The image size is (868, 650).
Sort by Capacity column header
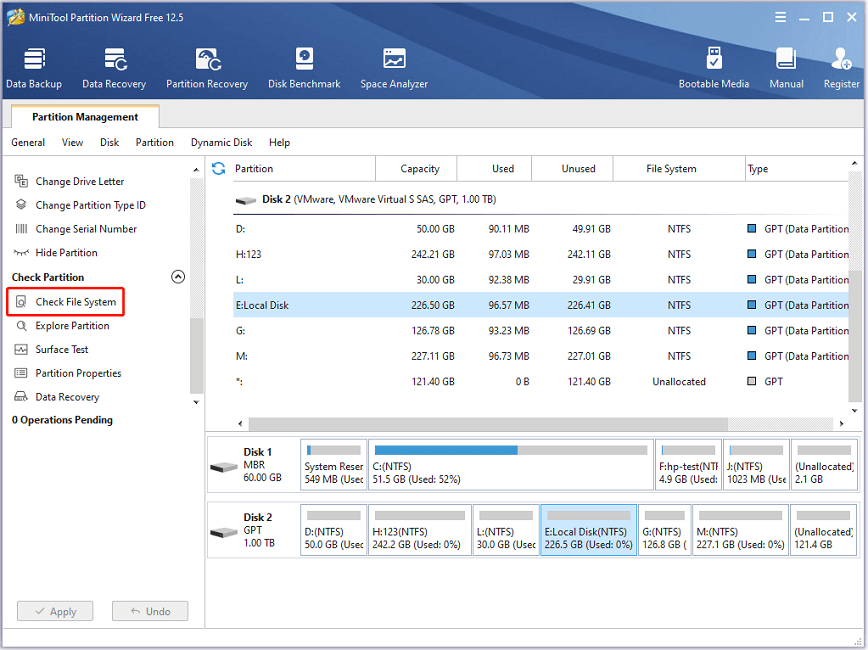click(x=416, y=168)
